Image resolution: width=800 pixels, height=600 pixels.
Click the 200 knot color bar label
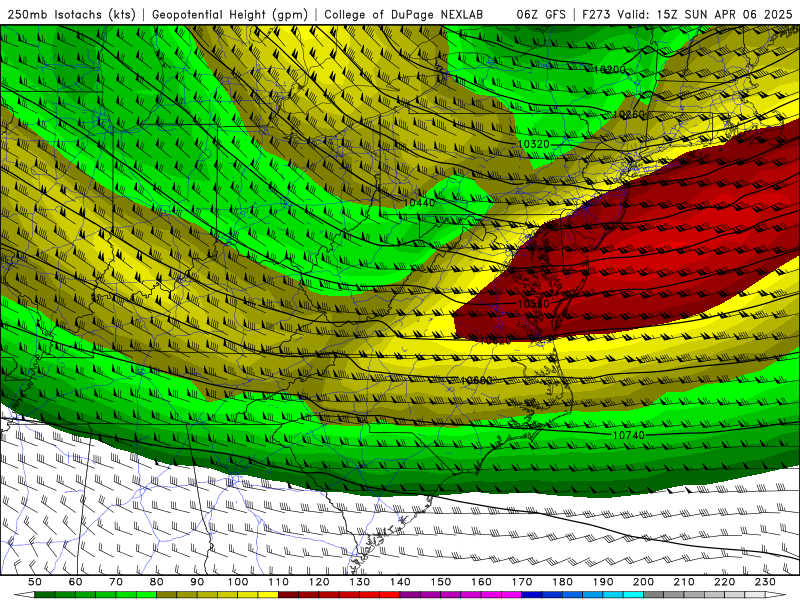[643, 582]
